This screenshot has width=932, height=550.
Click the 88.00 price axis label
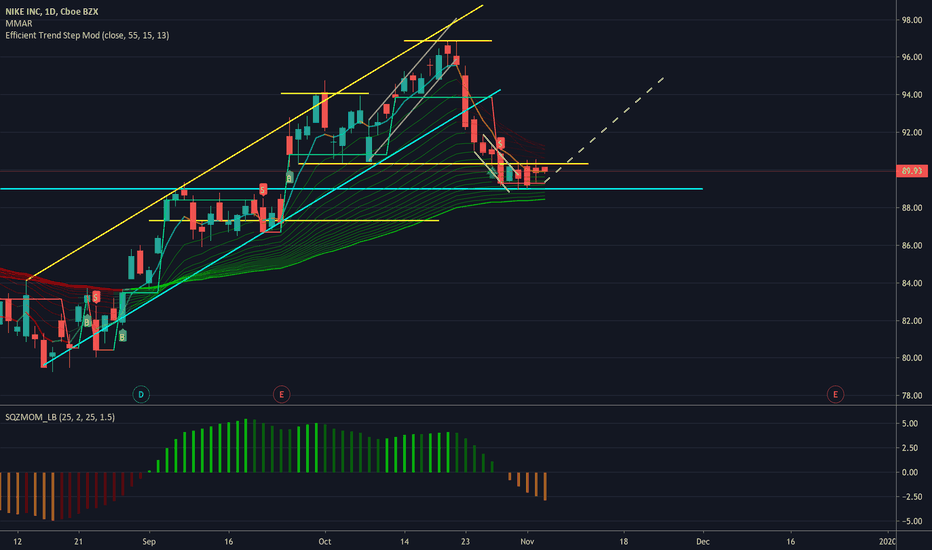pyautogui.click(x=912, y=208)
